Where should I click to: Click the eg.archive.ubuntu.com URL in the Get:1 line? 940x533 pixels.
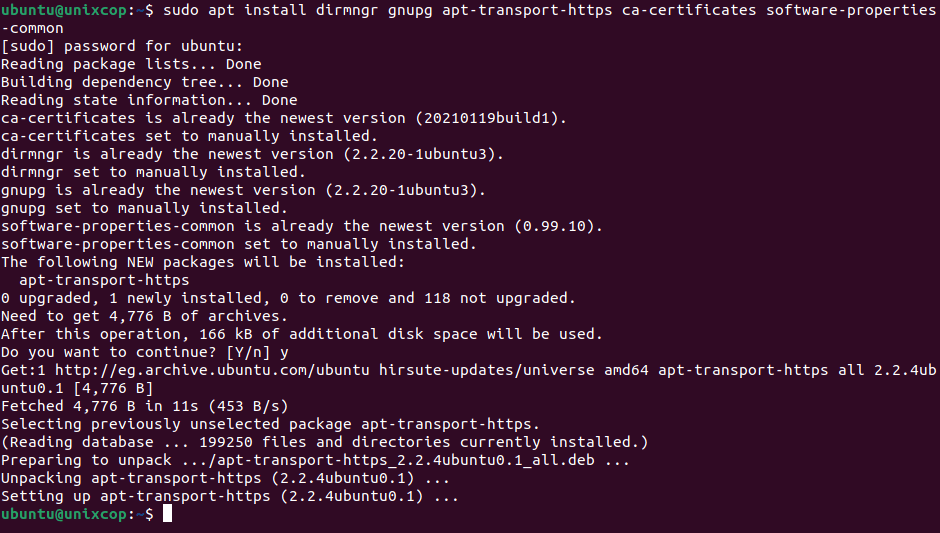pos(212,370)
